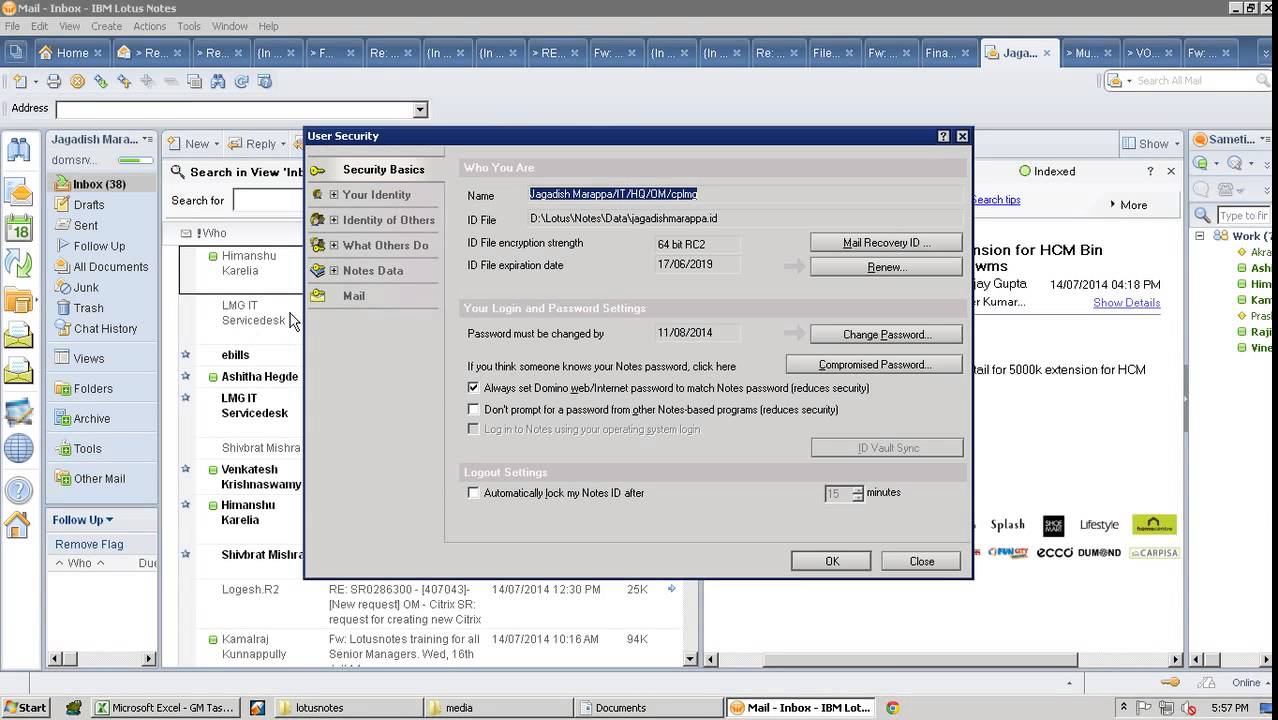Open the Actions menu
The image size is (1278, 720).
coord(149,26)
